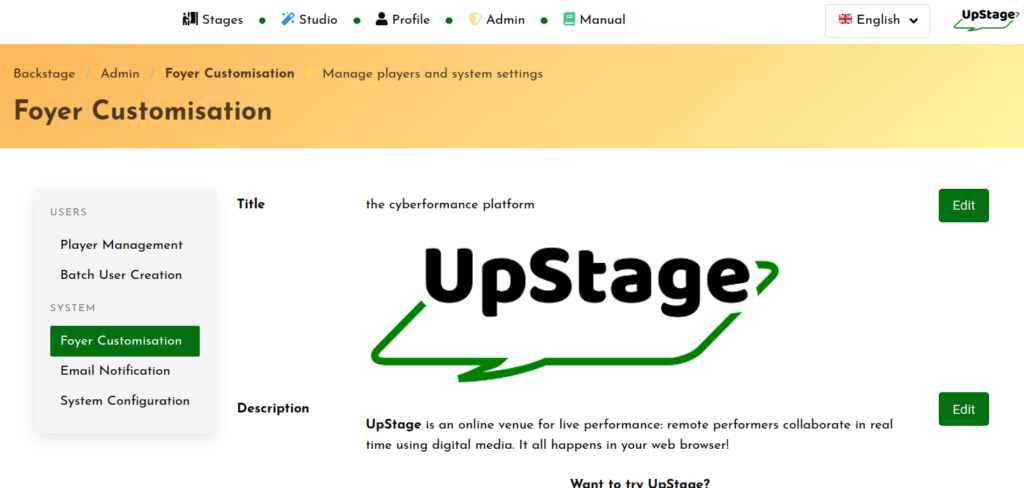
Task: Click the SYSTEM section label
Action: tap(72, 308)
